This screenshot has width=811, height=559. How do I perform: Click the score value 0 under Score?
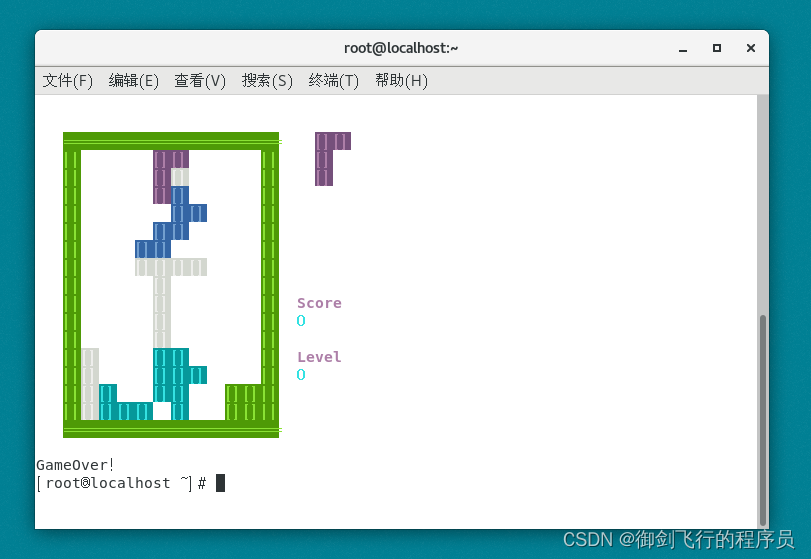pos(301,321)
